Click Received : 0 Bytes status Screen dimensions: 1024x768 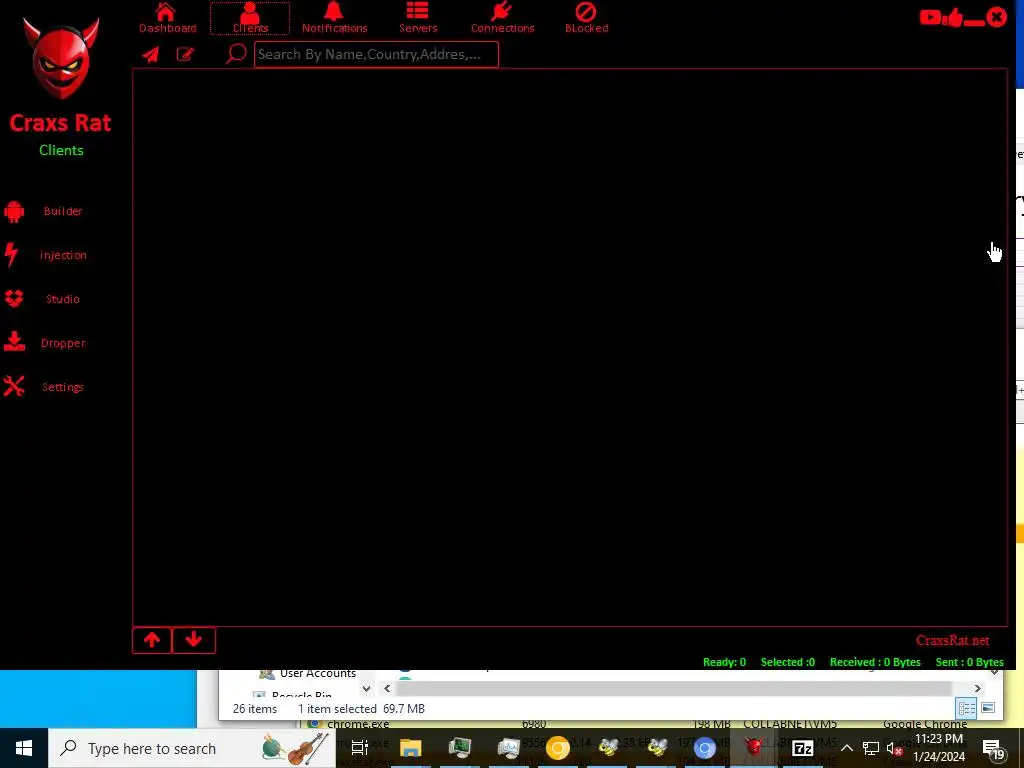coord(875,662)
